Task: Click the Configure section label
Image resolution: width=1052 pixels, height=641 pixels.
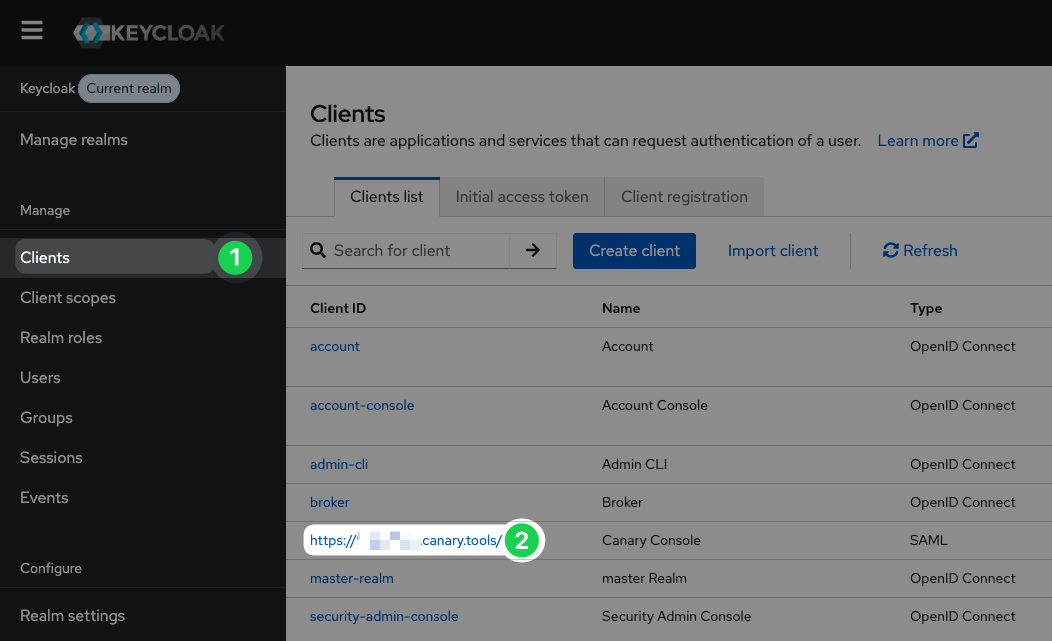Action: point(51,568)
